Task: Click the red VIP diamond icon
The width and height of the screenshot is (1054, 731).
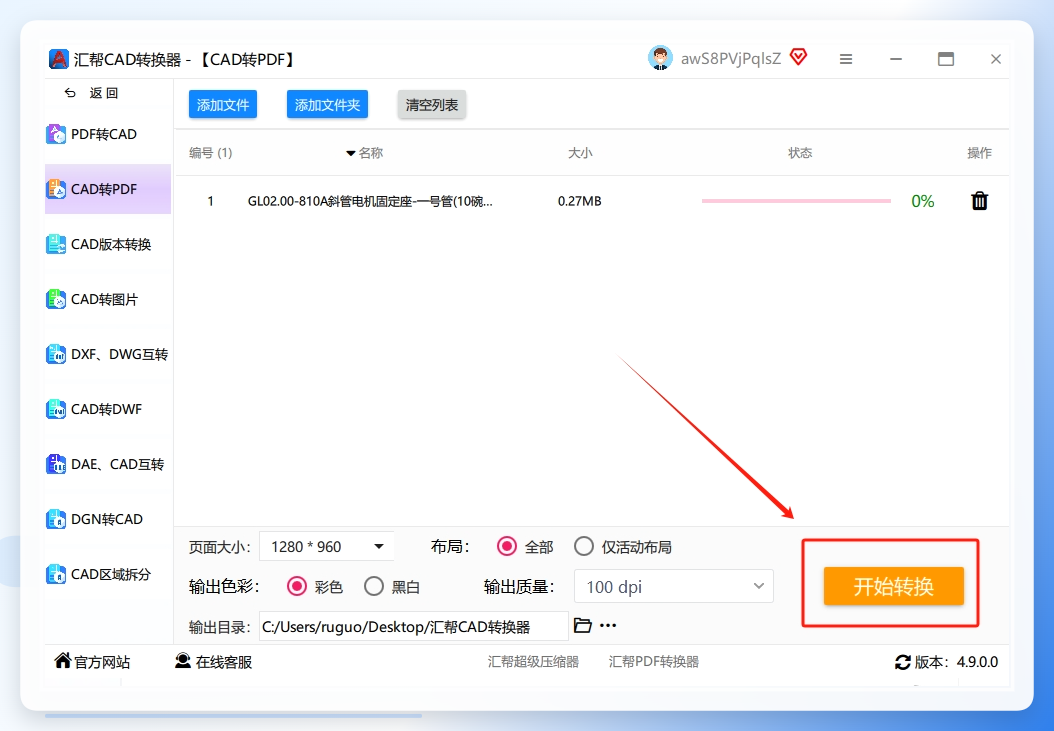Action: [798, 57]
